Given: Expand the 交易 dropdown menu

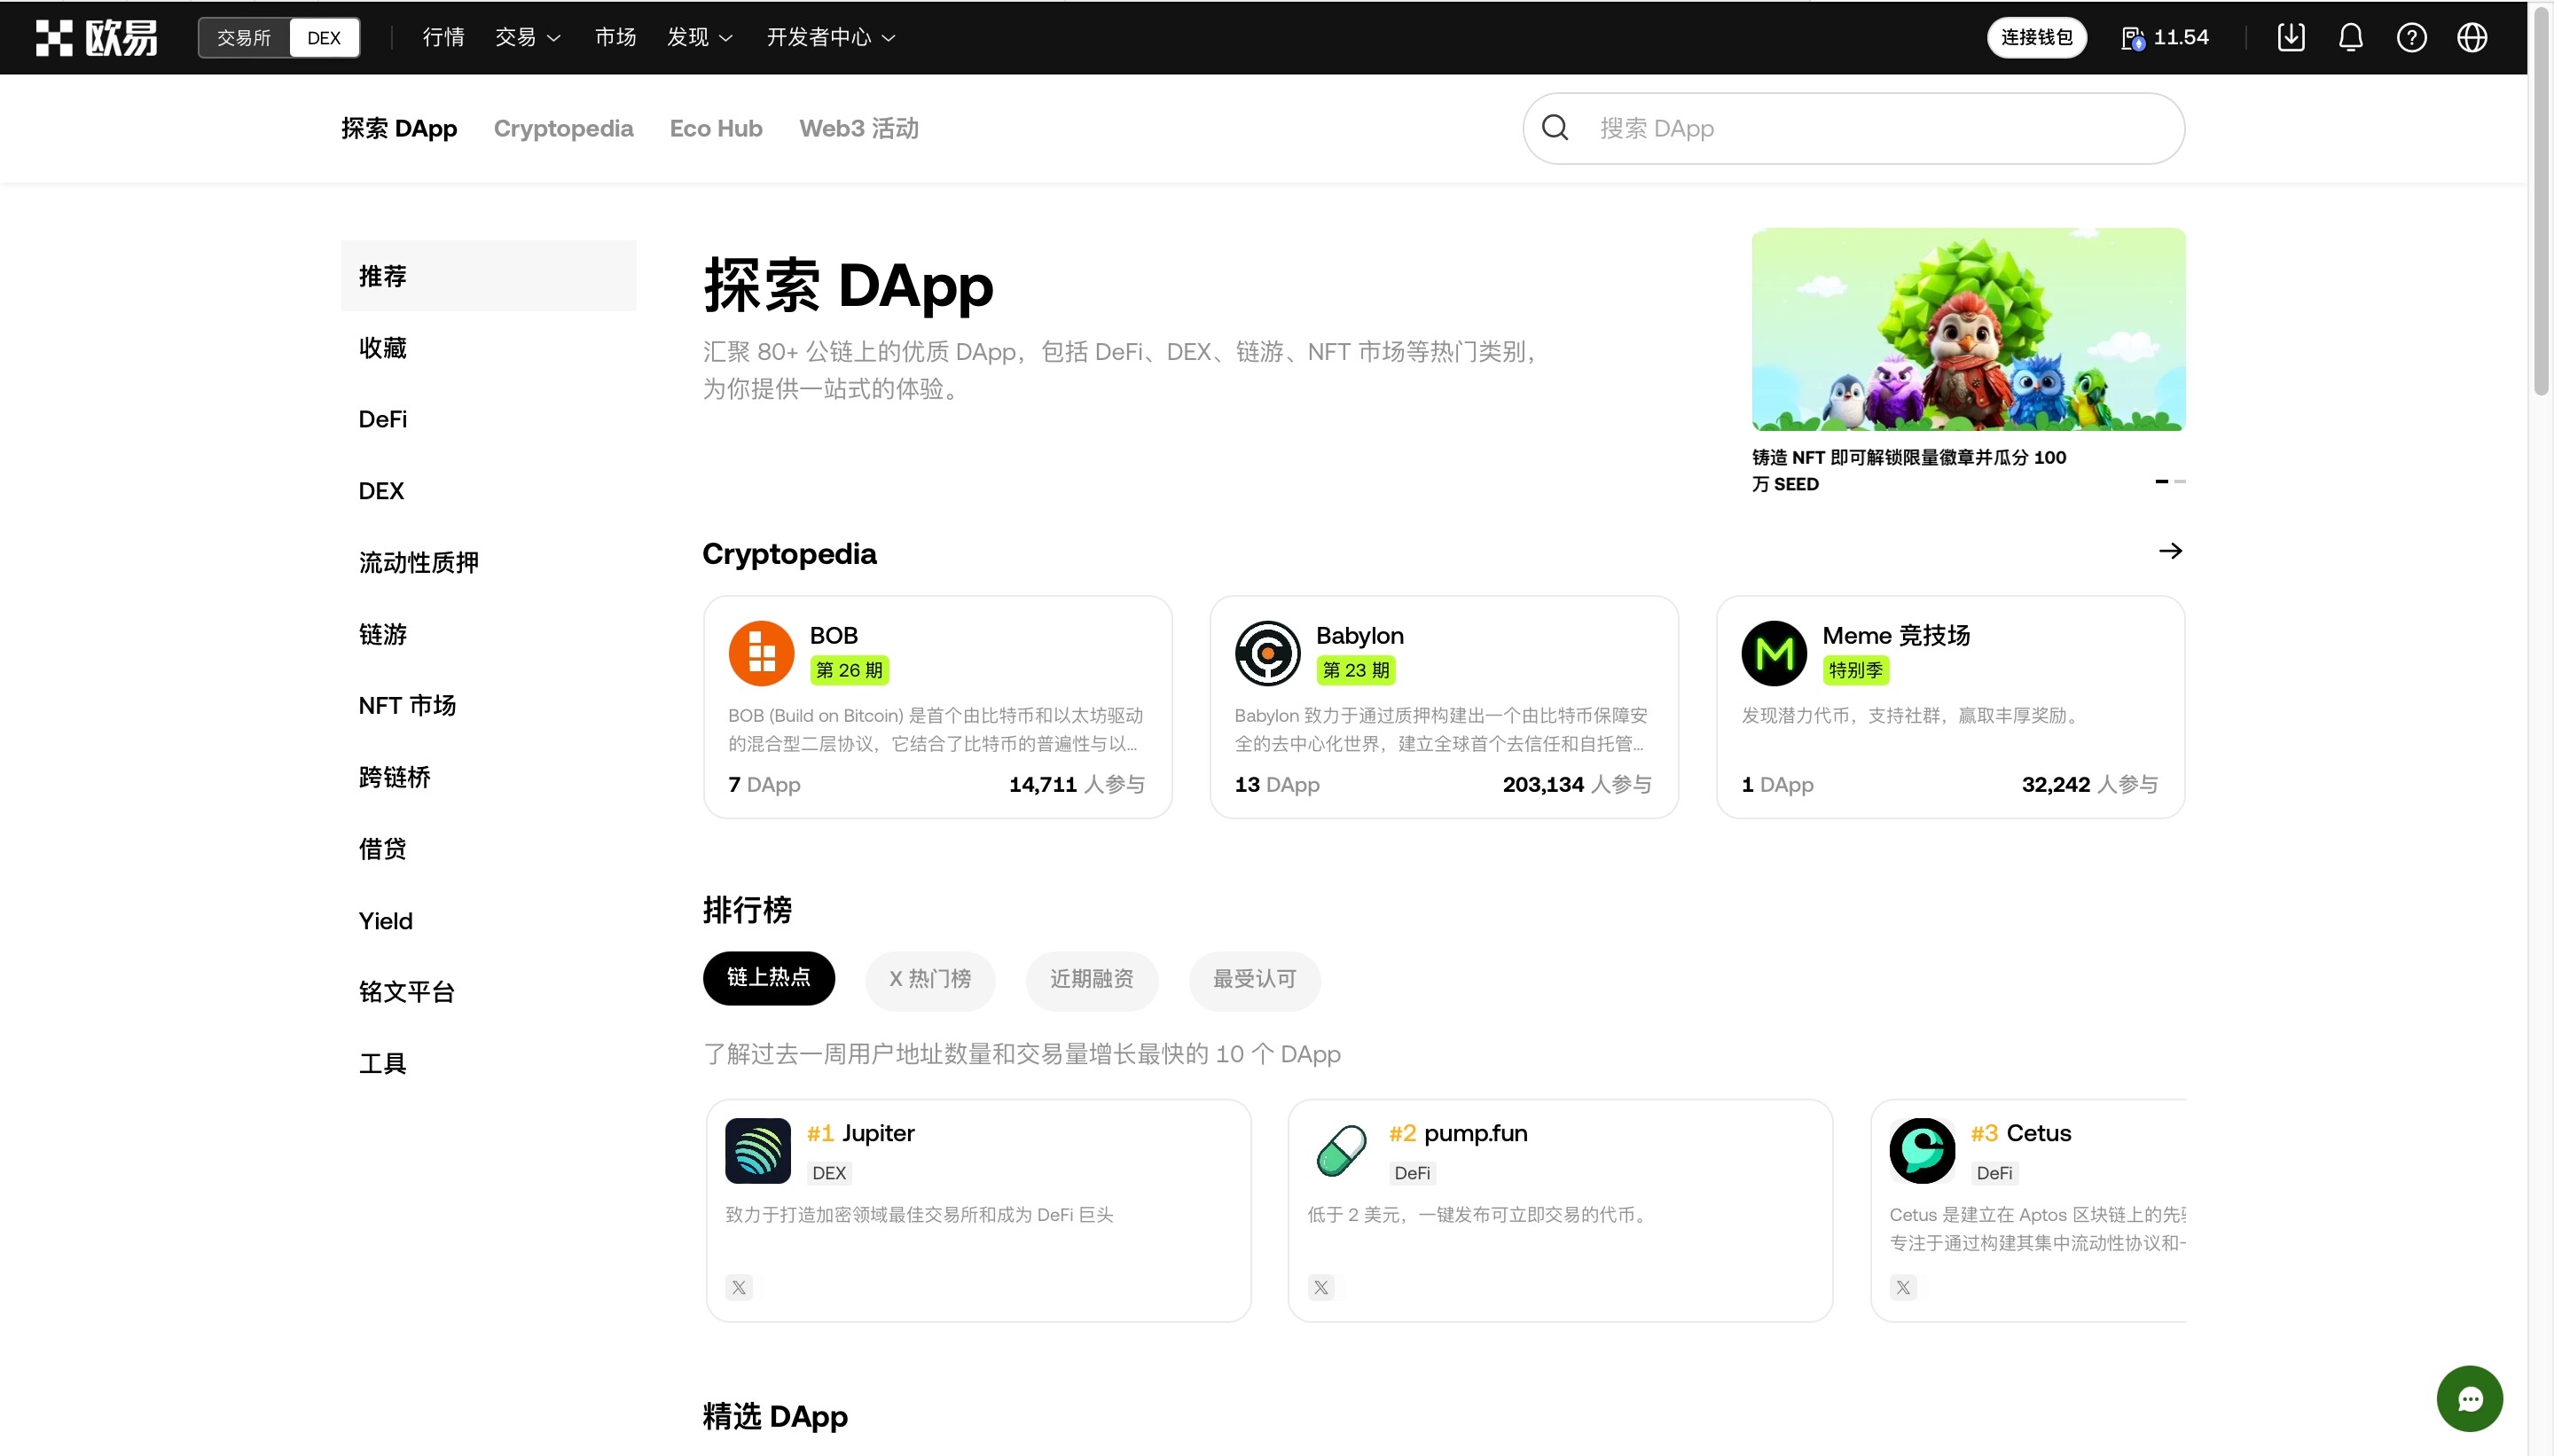Looking at the screenshot, I should (527, 37).
